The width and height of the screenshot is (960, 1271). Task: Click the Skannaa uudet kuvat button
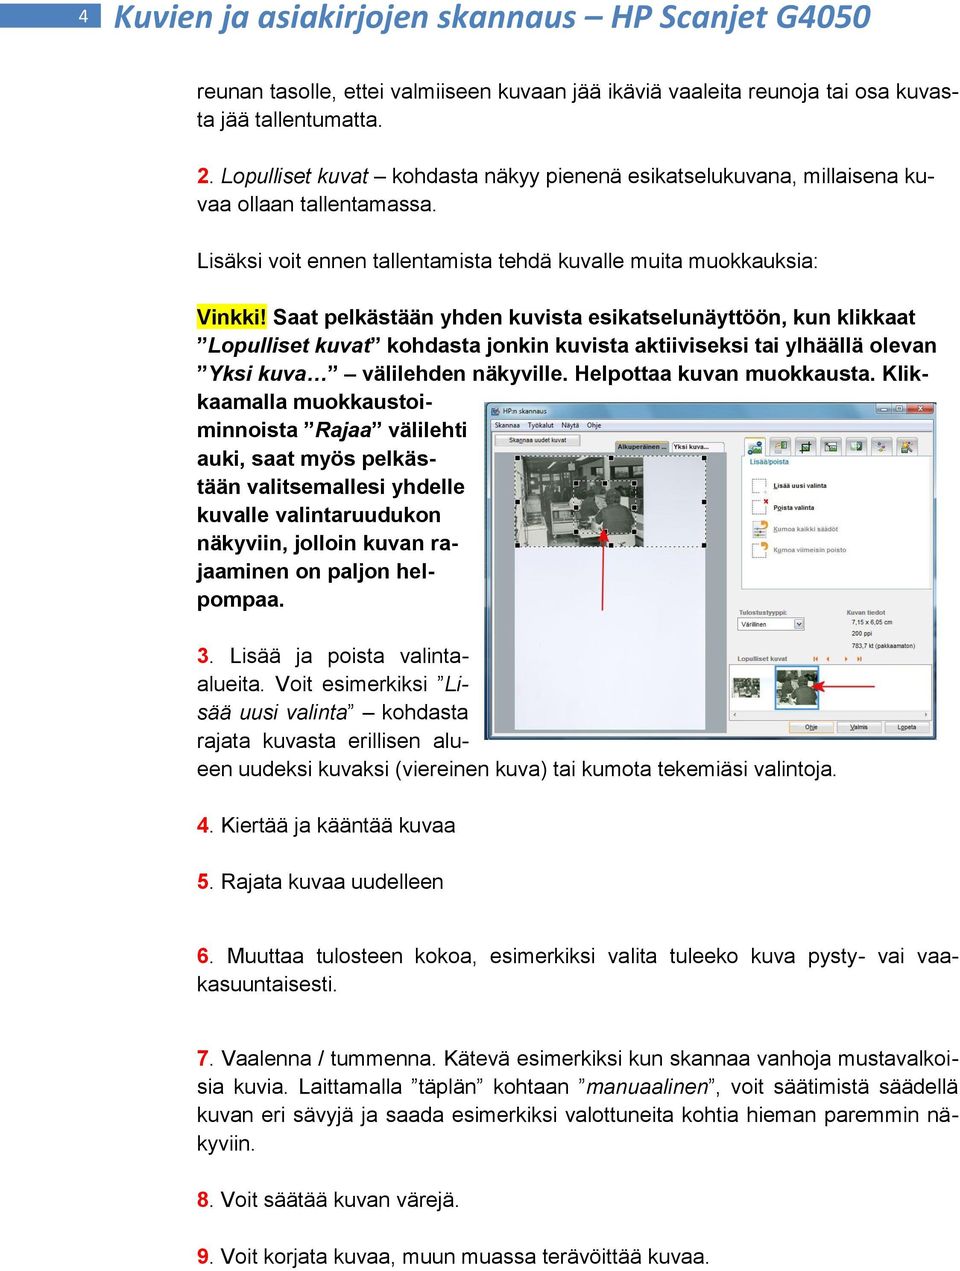click(x=537, y=440)
